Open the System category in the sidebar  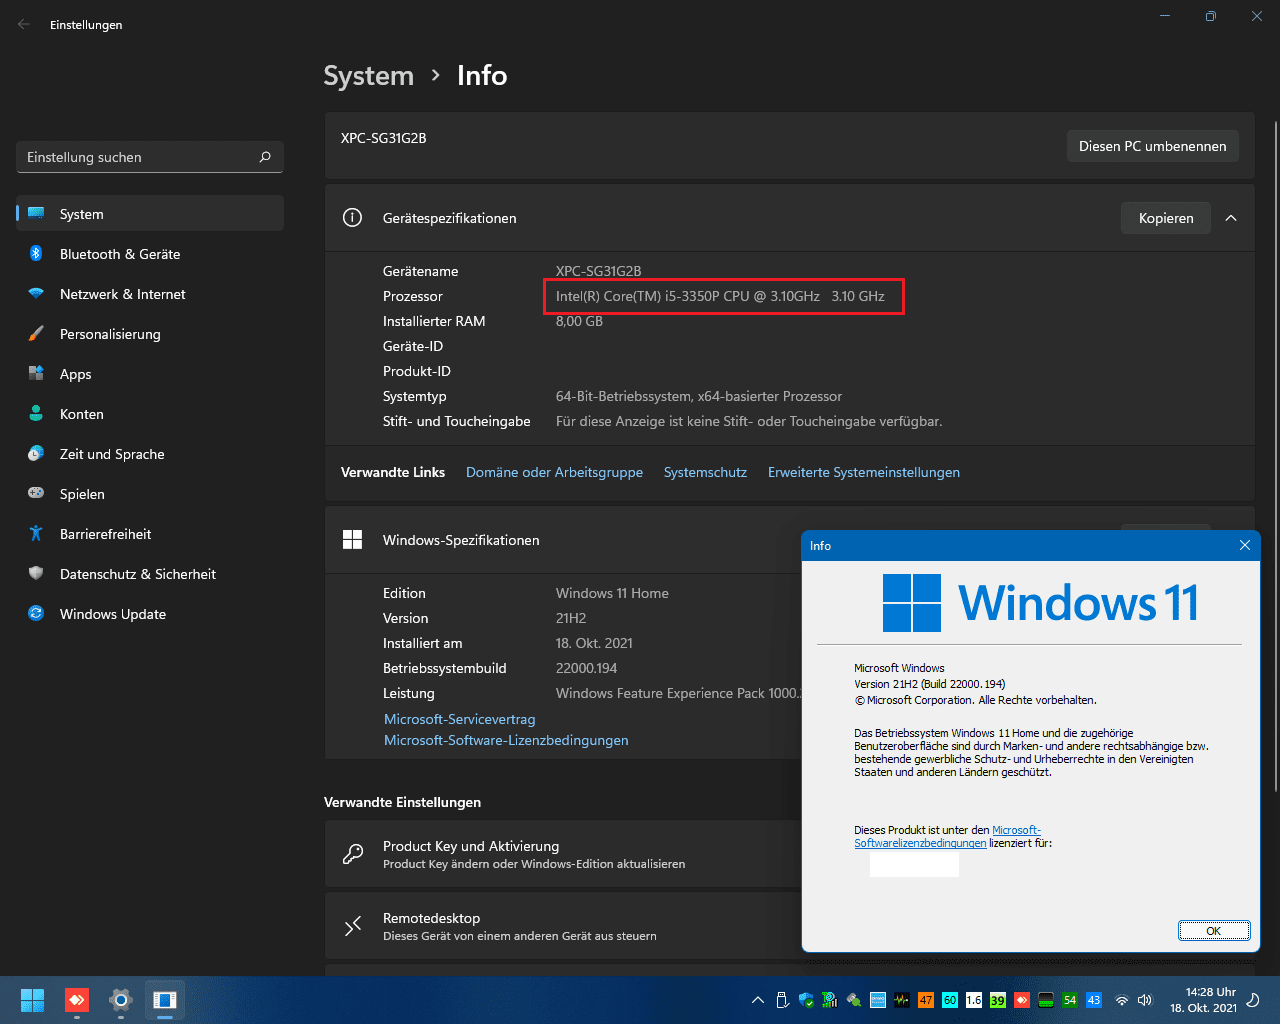tap(150, 214)
